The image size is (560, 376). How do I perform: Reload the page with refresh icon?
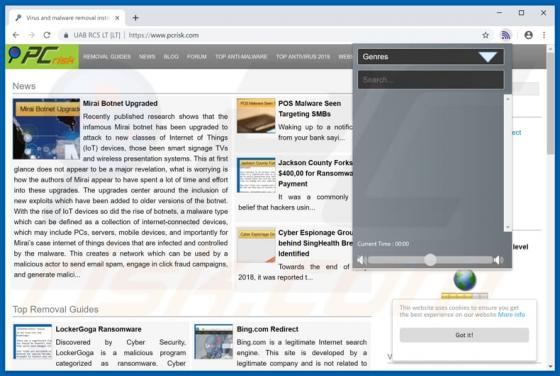(47, 35)
